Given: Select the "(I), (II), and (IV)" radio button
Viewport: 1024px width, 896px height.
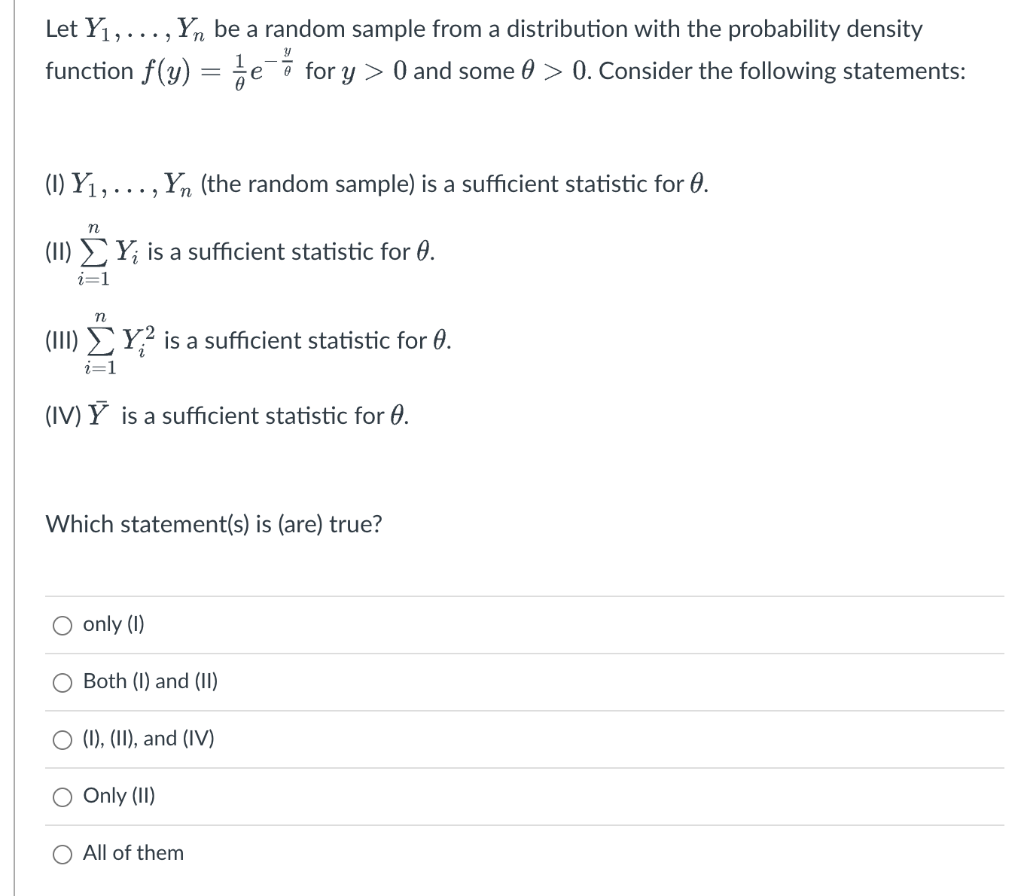Looking at the screenshot, I should (x=63, y=738).
